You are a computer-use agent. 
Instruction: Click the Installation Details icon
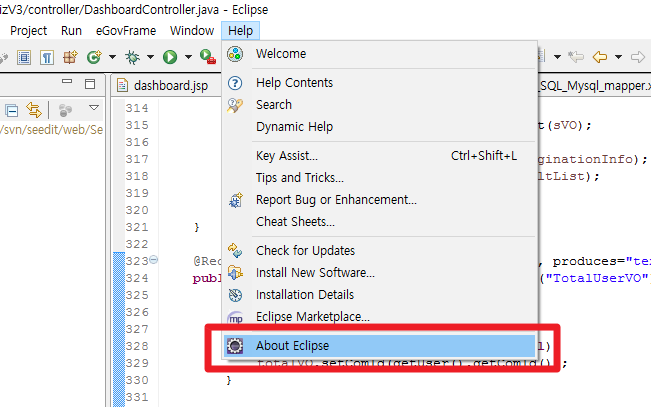235,295
